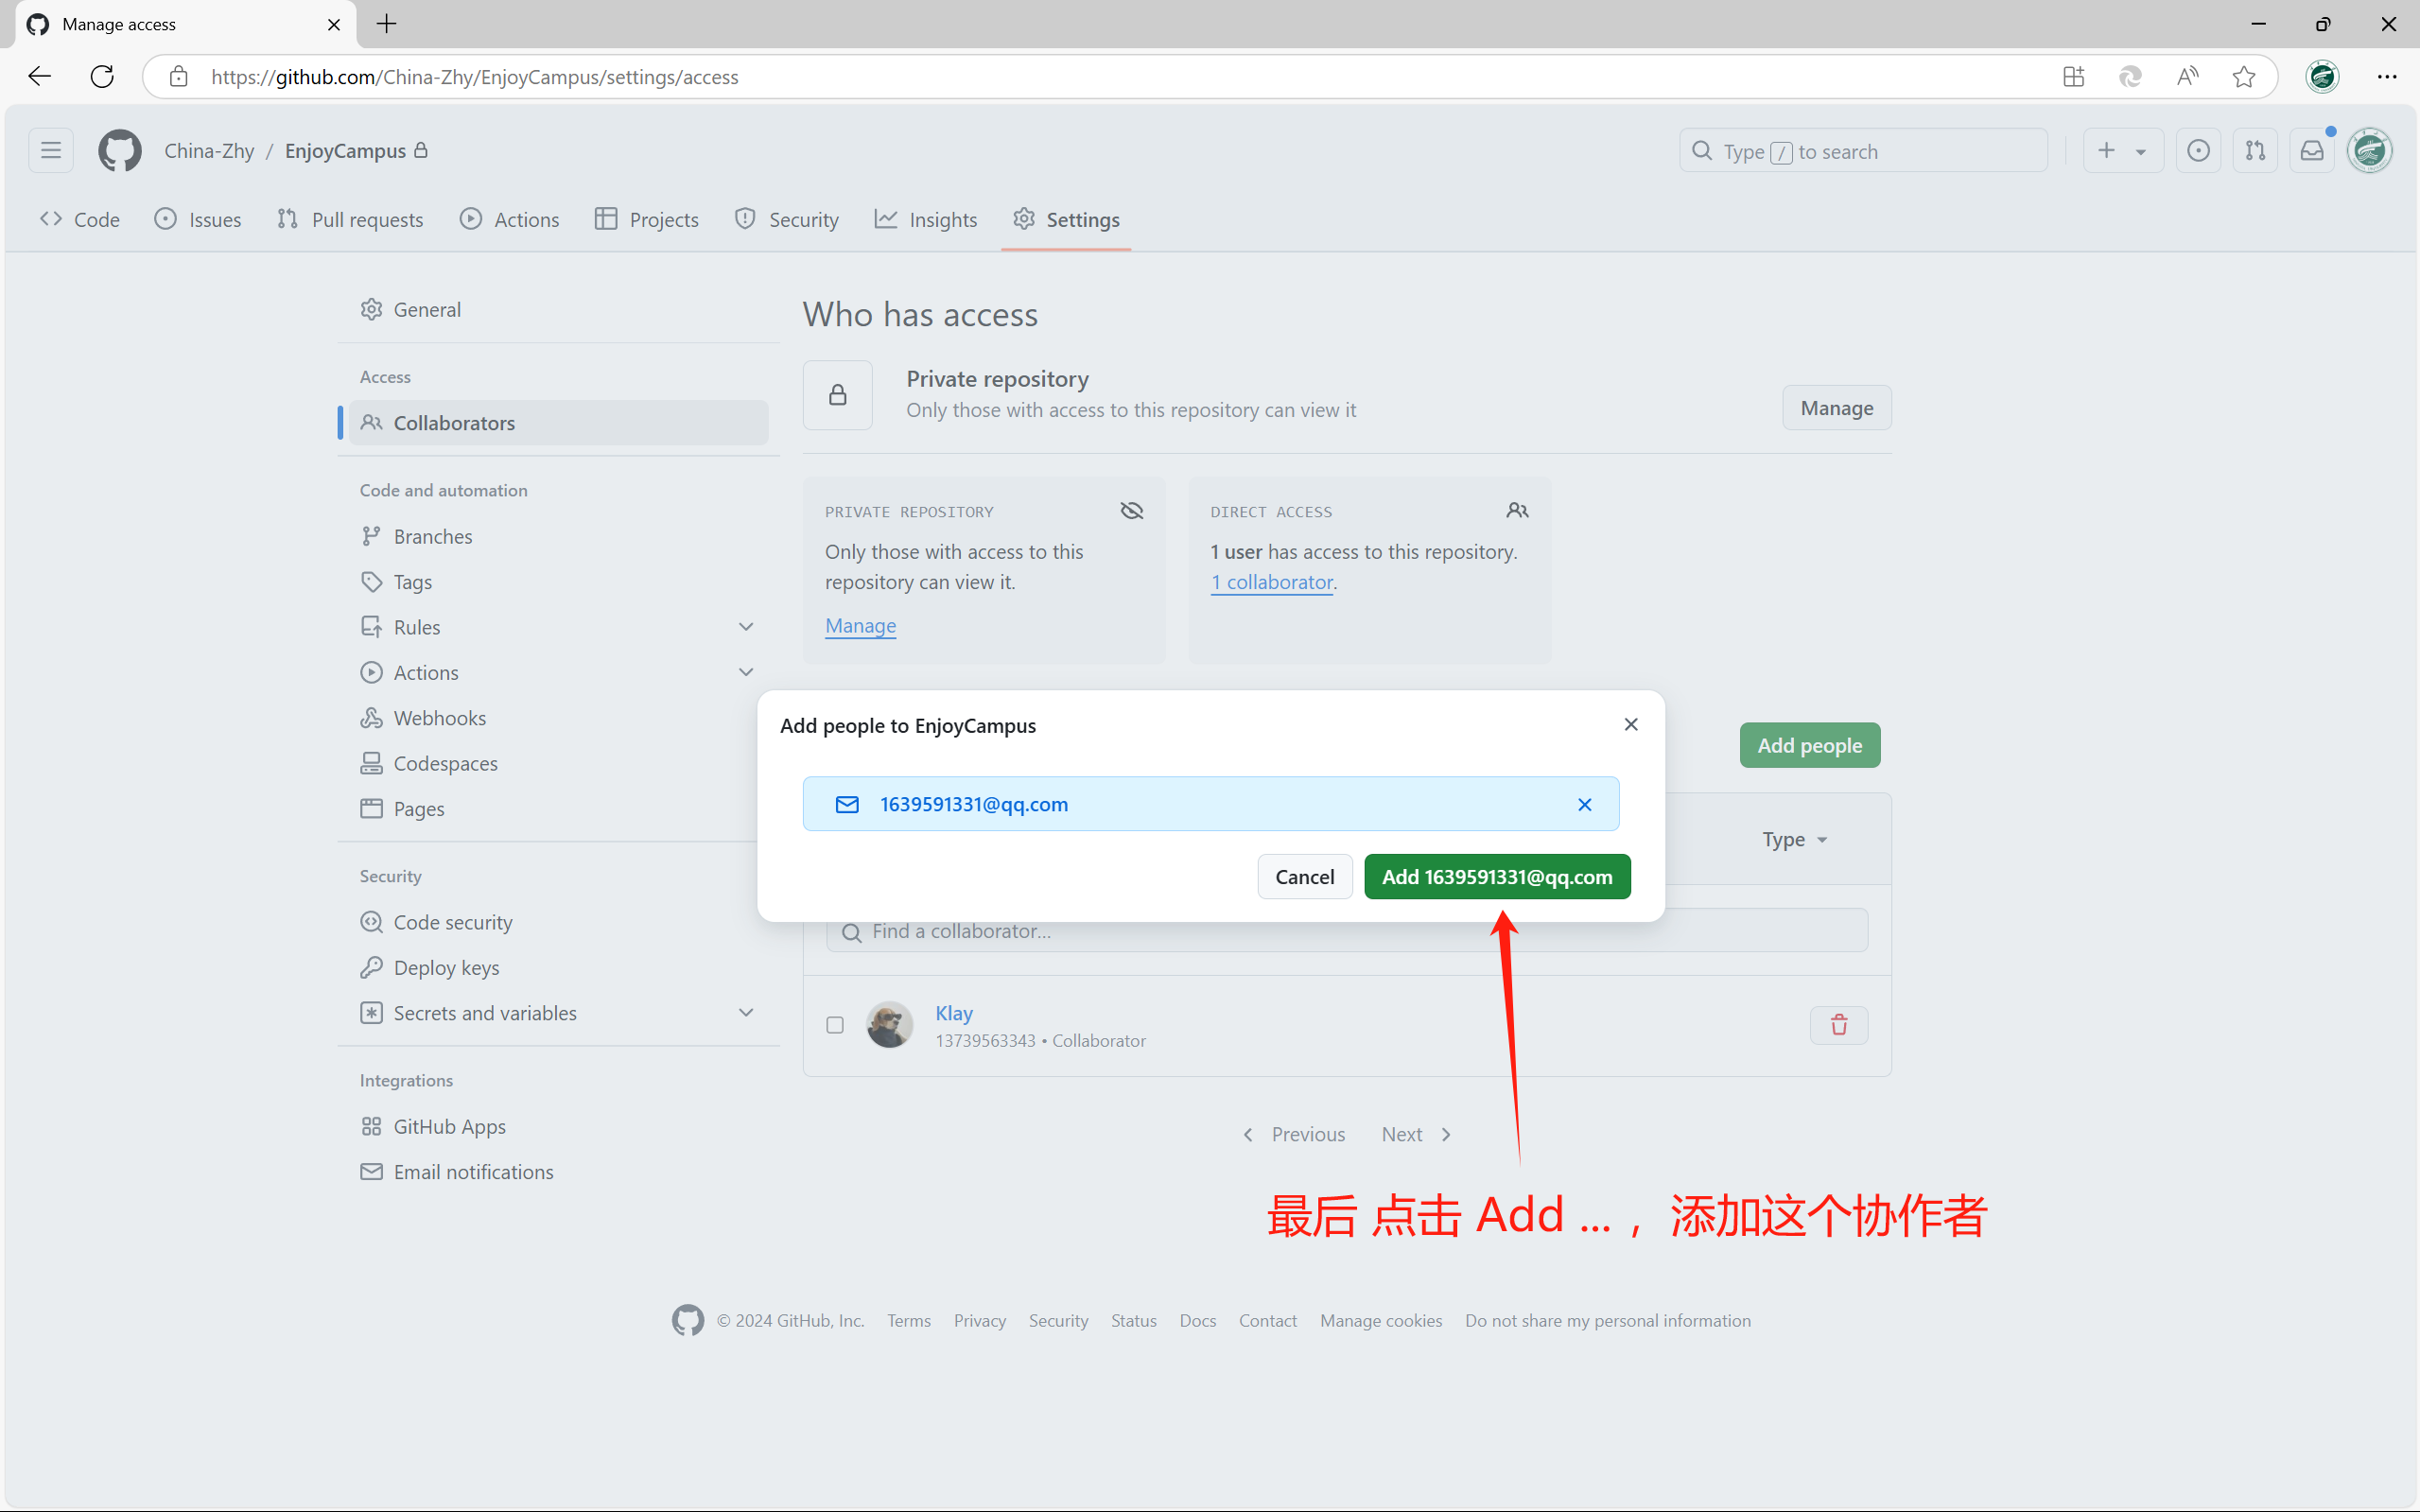Open Klay's profile link
Screen dimensions: 2420x1512
click(954, 1013)
